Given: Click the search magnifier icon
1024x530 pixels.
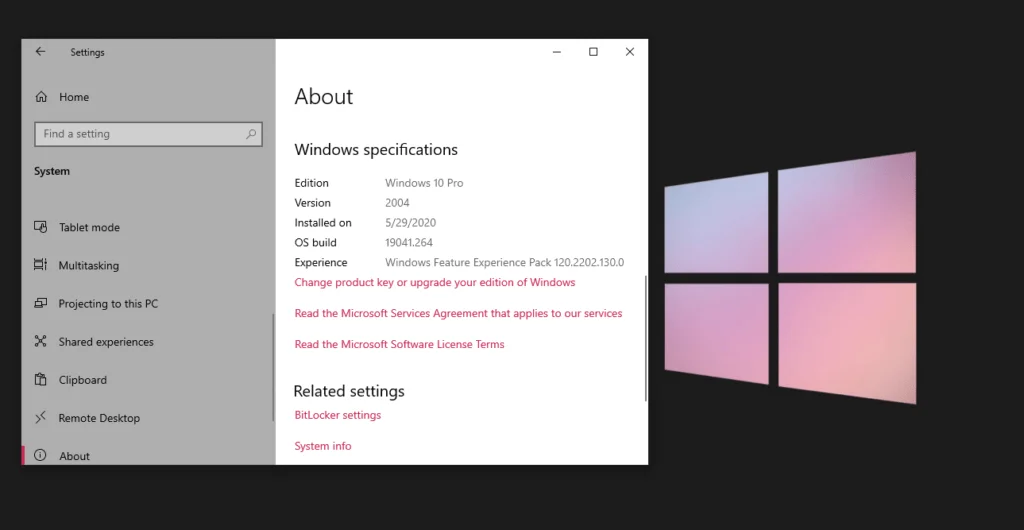Looking at the screenshot, I should [x=251, y=134].
